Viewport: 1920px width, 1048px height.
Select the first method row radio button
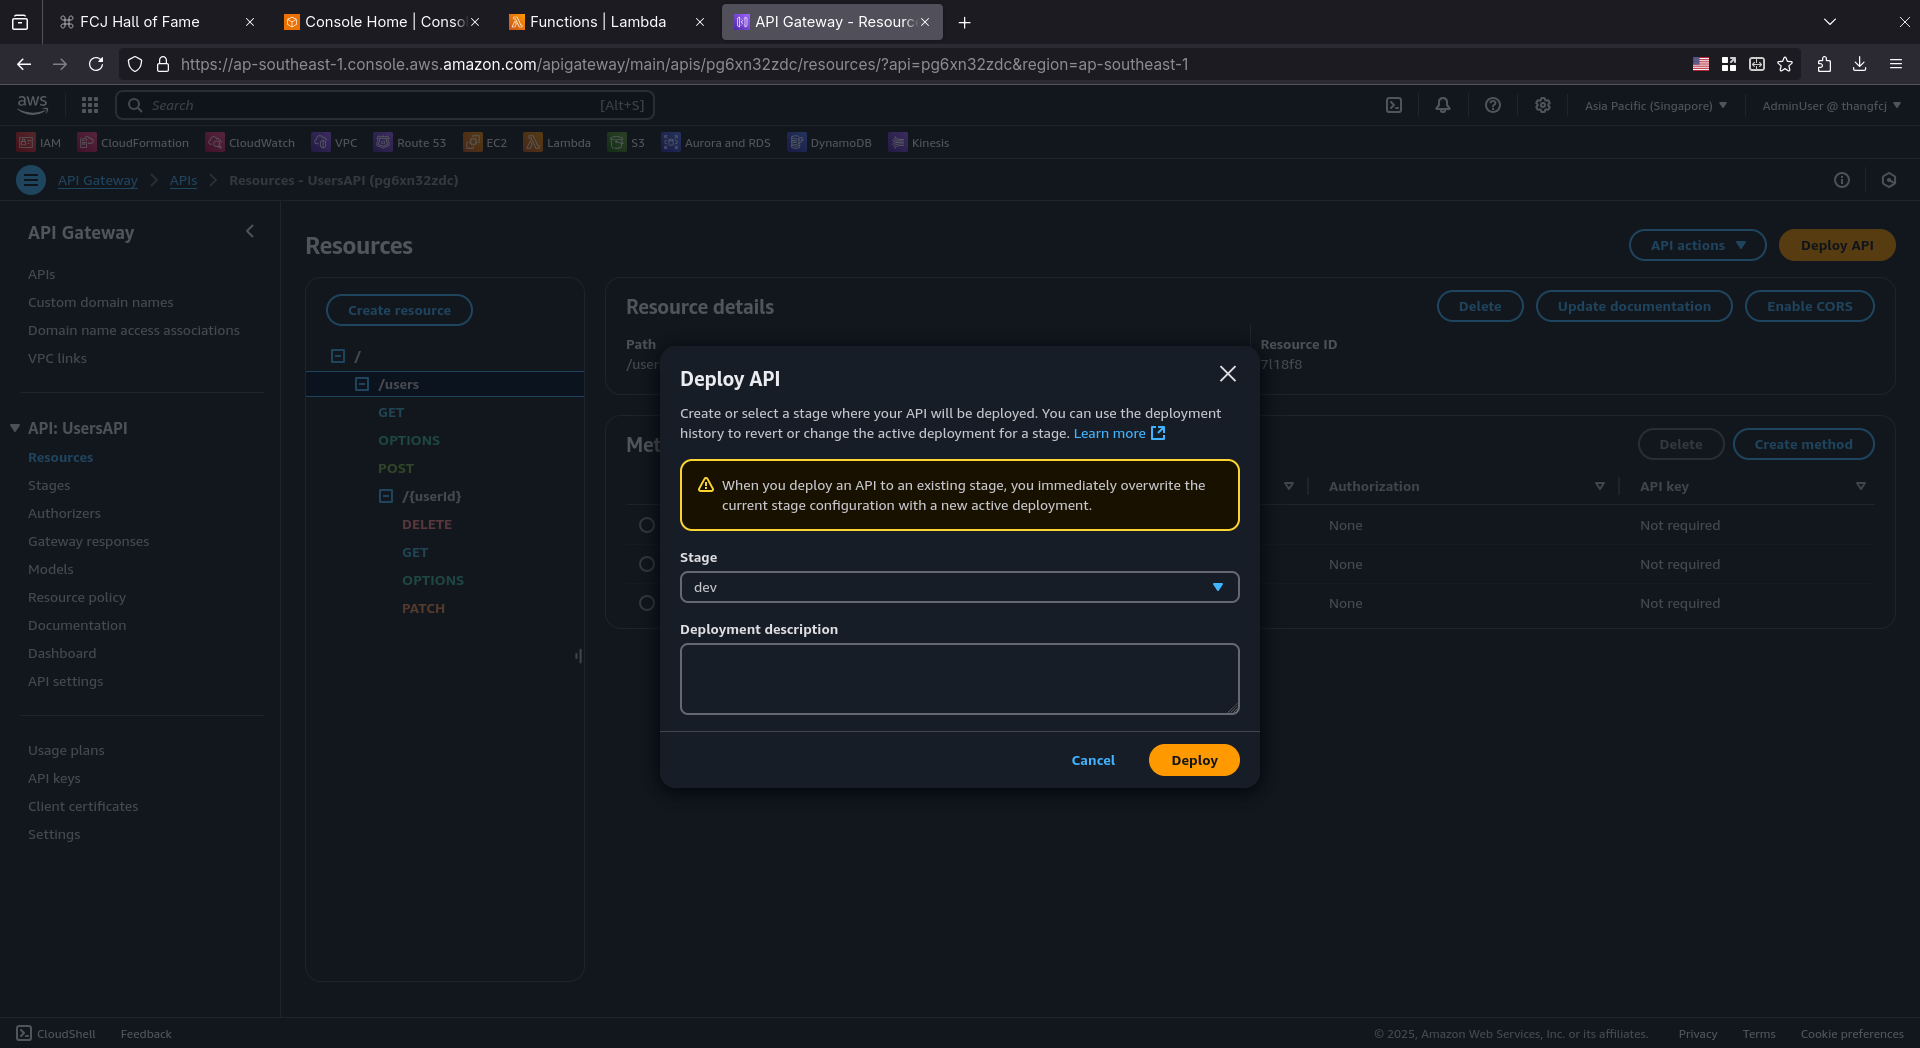coord(647,525)
